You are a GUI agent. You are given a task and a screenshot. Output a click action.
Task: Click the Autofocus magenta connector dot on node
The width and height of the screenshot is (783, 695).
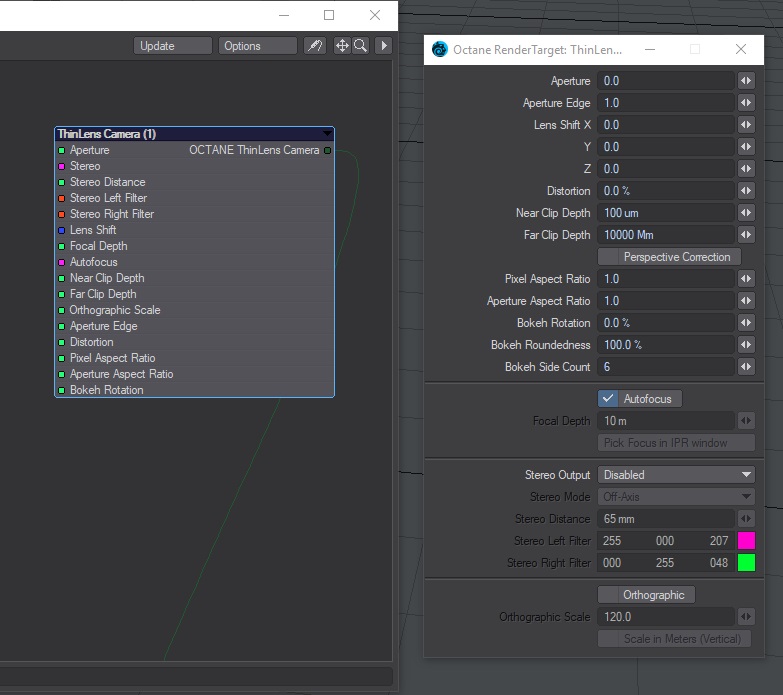coord(61,262)
